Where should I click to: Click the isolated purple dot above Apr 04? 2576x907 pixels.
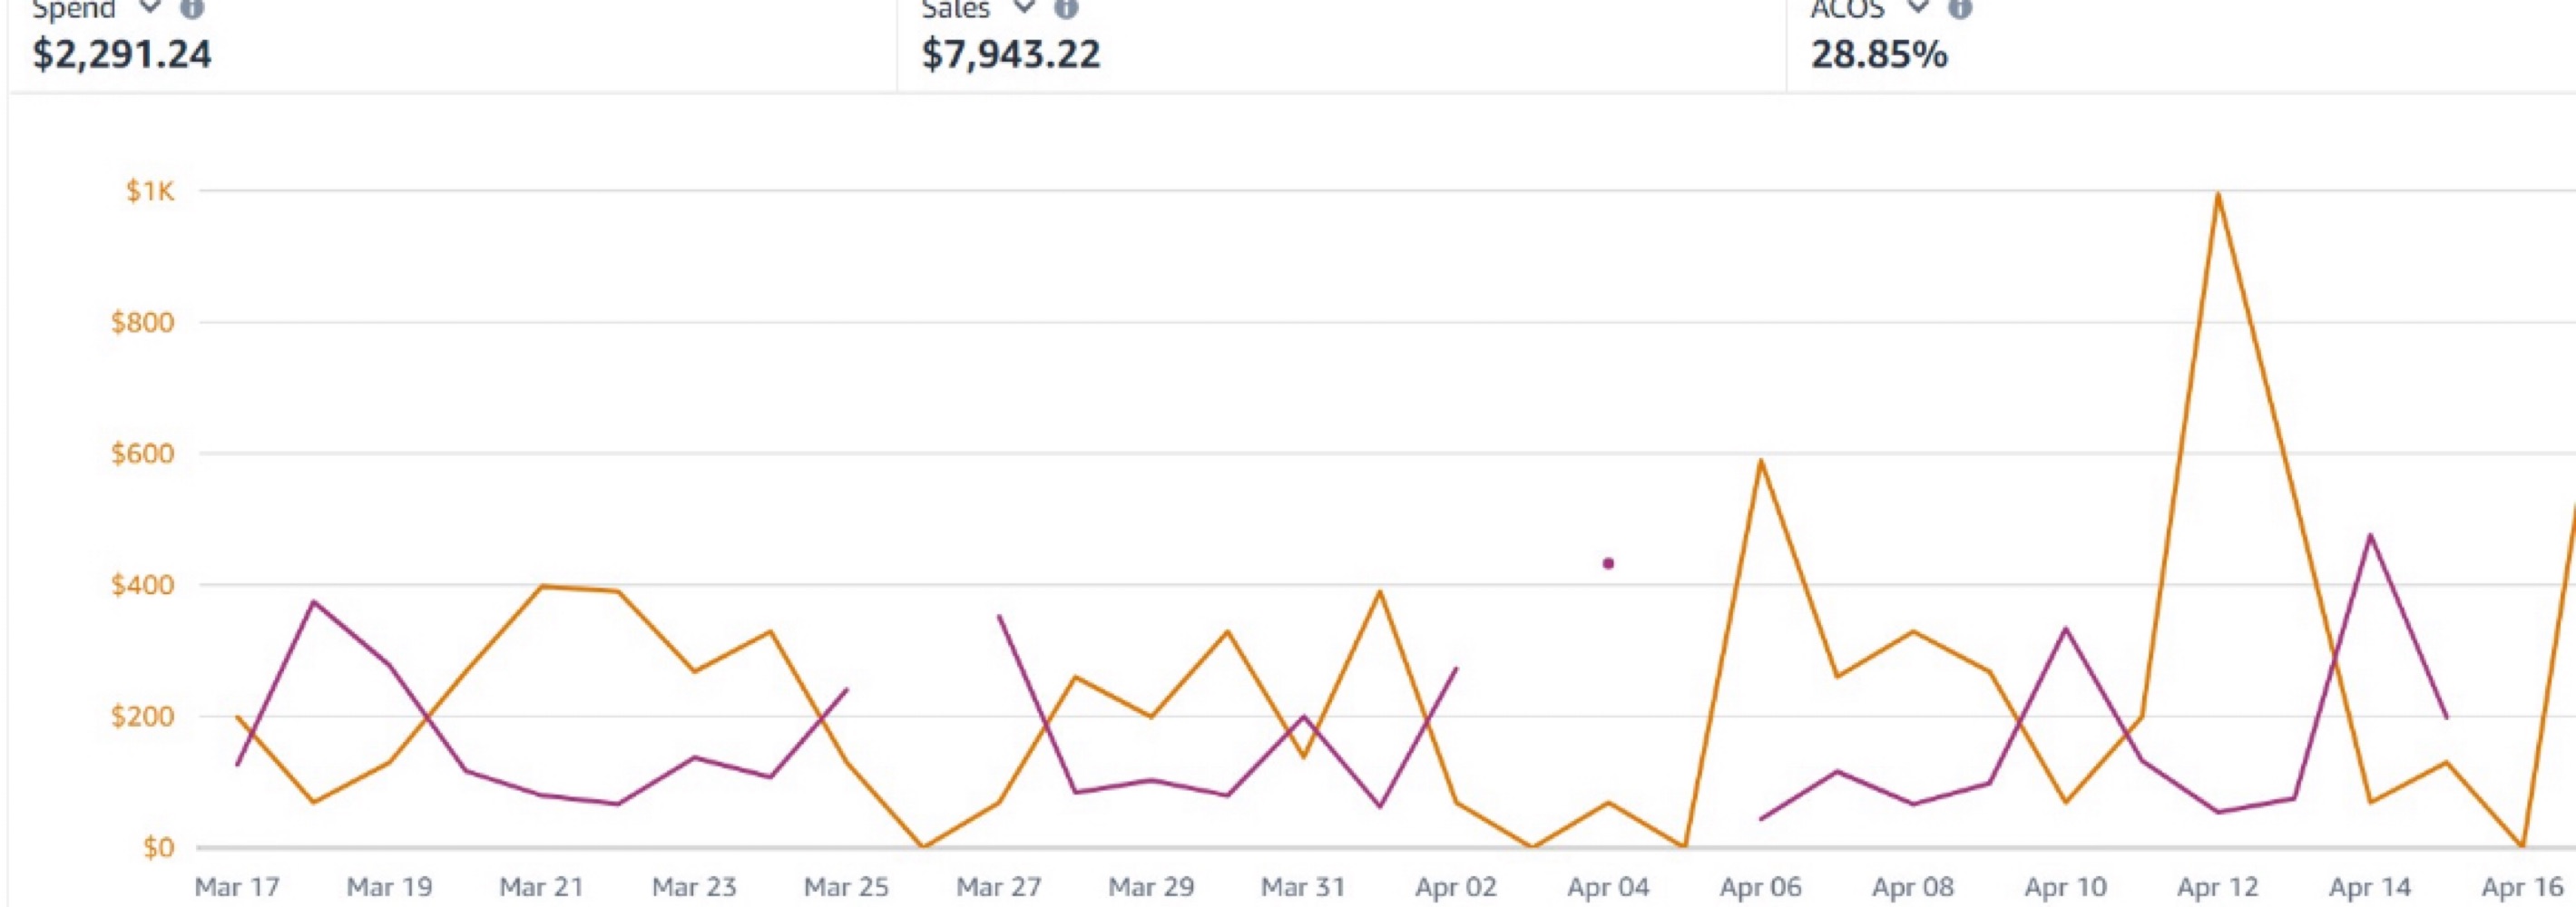[x=1608, y=563]
